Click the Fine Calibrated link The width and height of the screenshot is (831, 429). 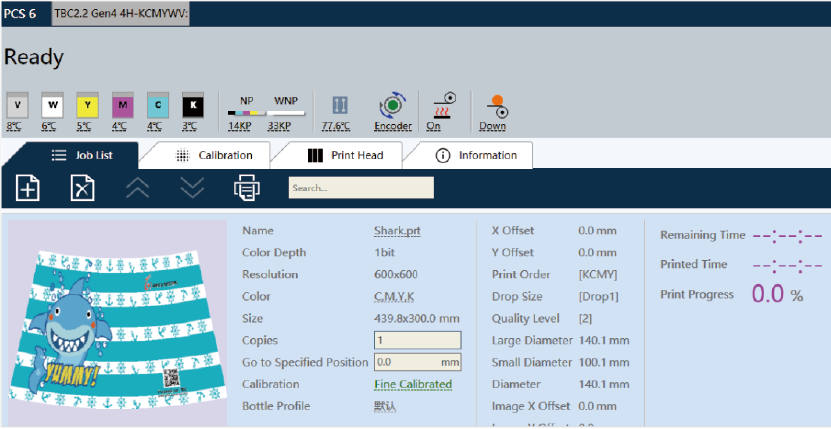click(x=412, y=384)
